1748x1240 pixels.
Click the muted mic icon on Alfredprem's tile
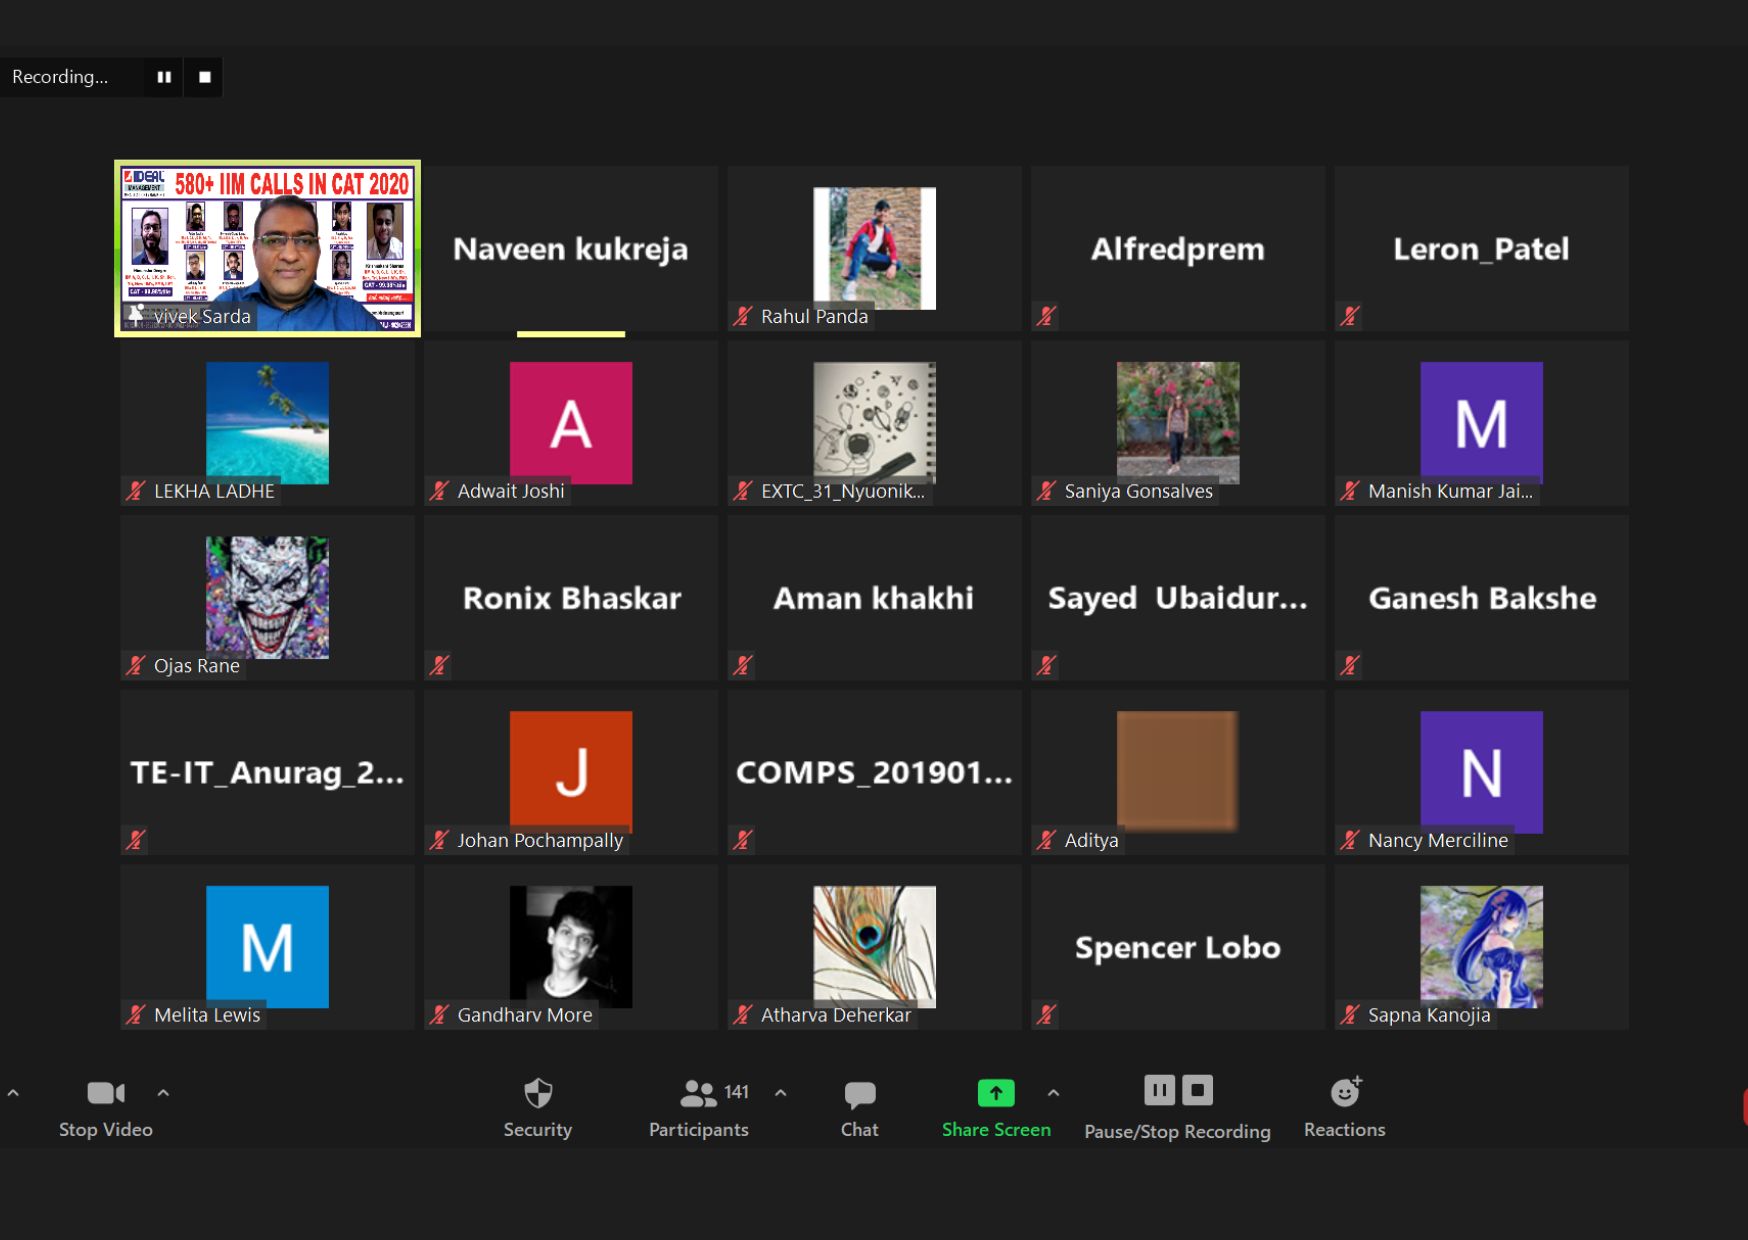1046,317
